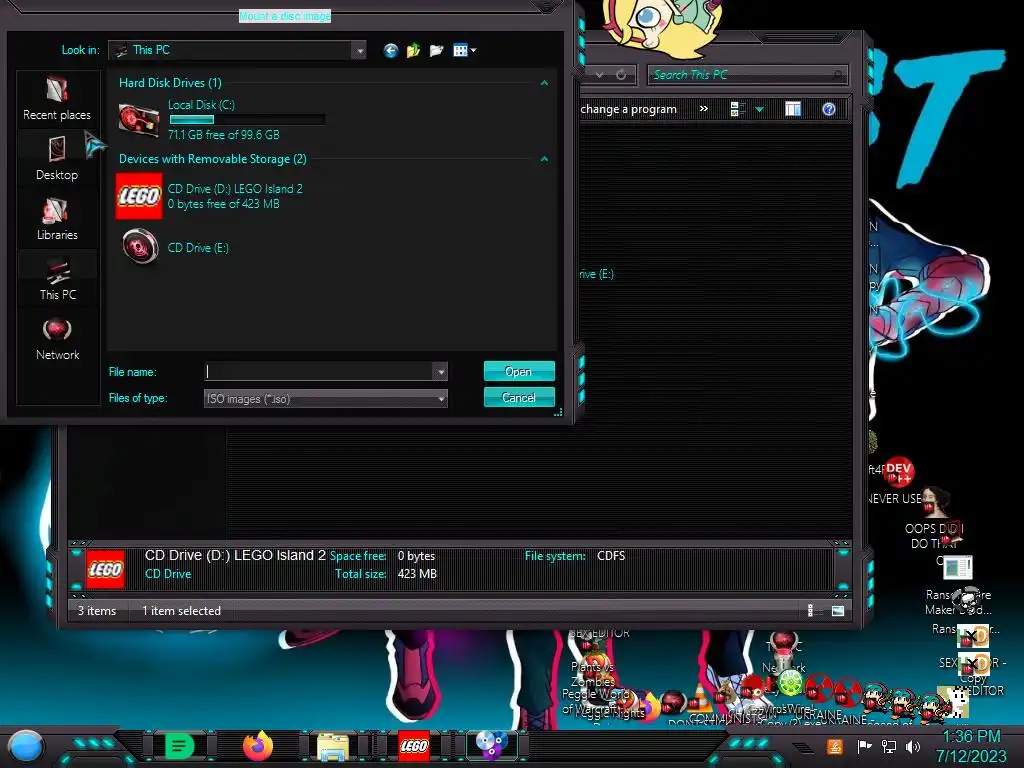Switch to large icons view in status bar
This screenshot has width=1024, height=768.
[x=838, y=611]
